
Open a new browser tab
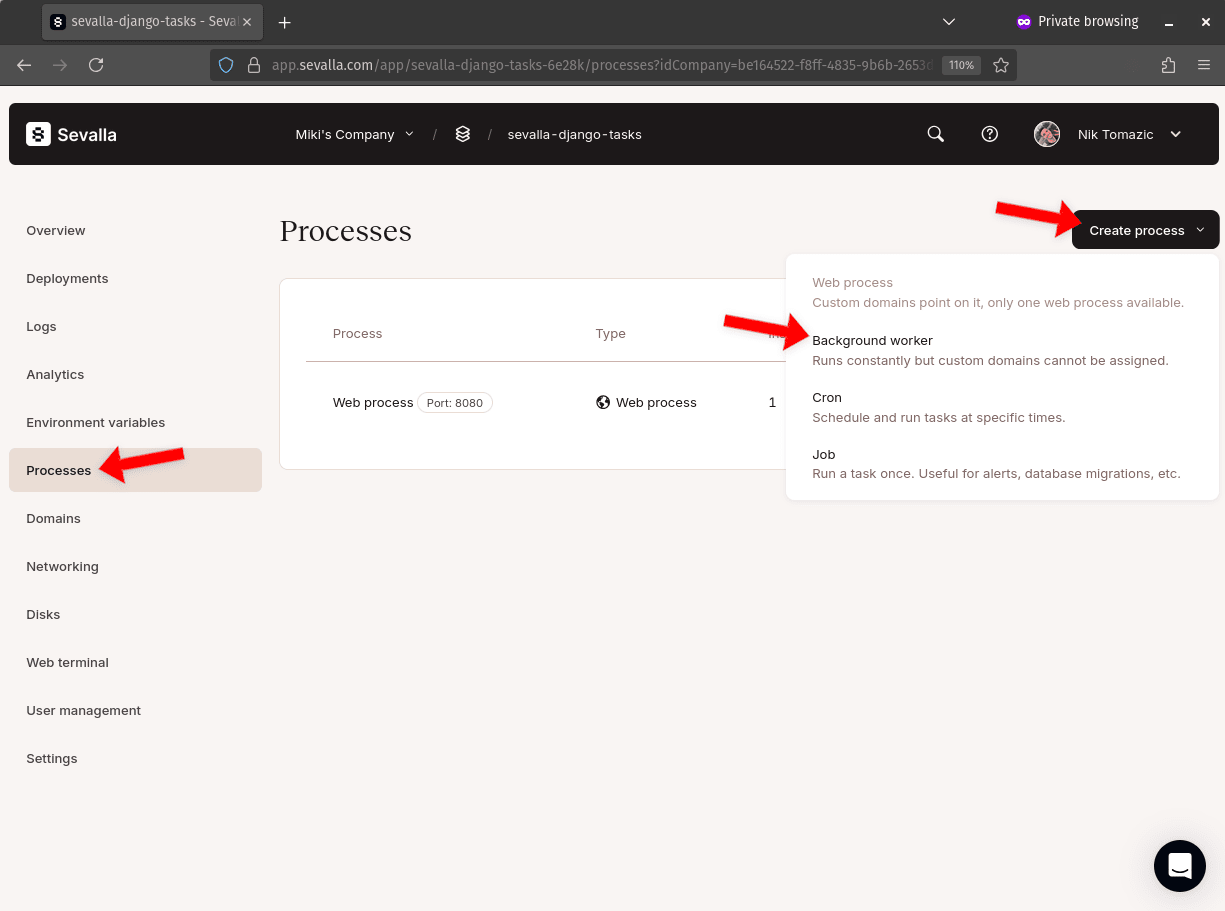[x=284, y=22]
